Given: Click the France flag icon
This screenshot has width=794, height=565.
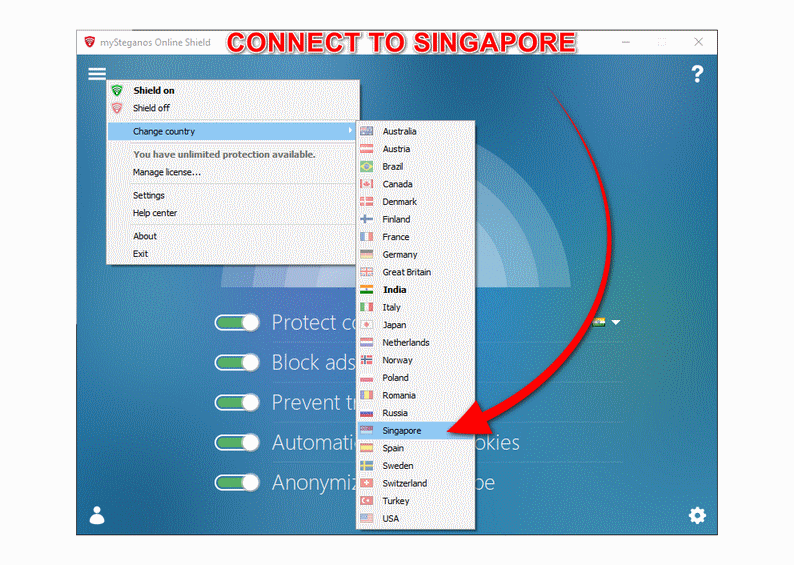Looking at the screenshot, I should 367,236.
